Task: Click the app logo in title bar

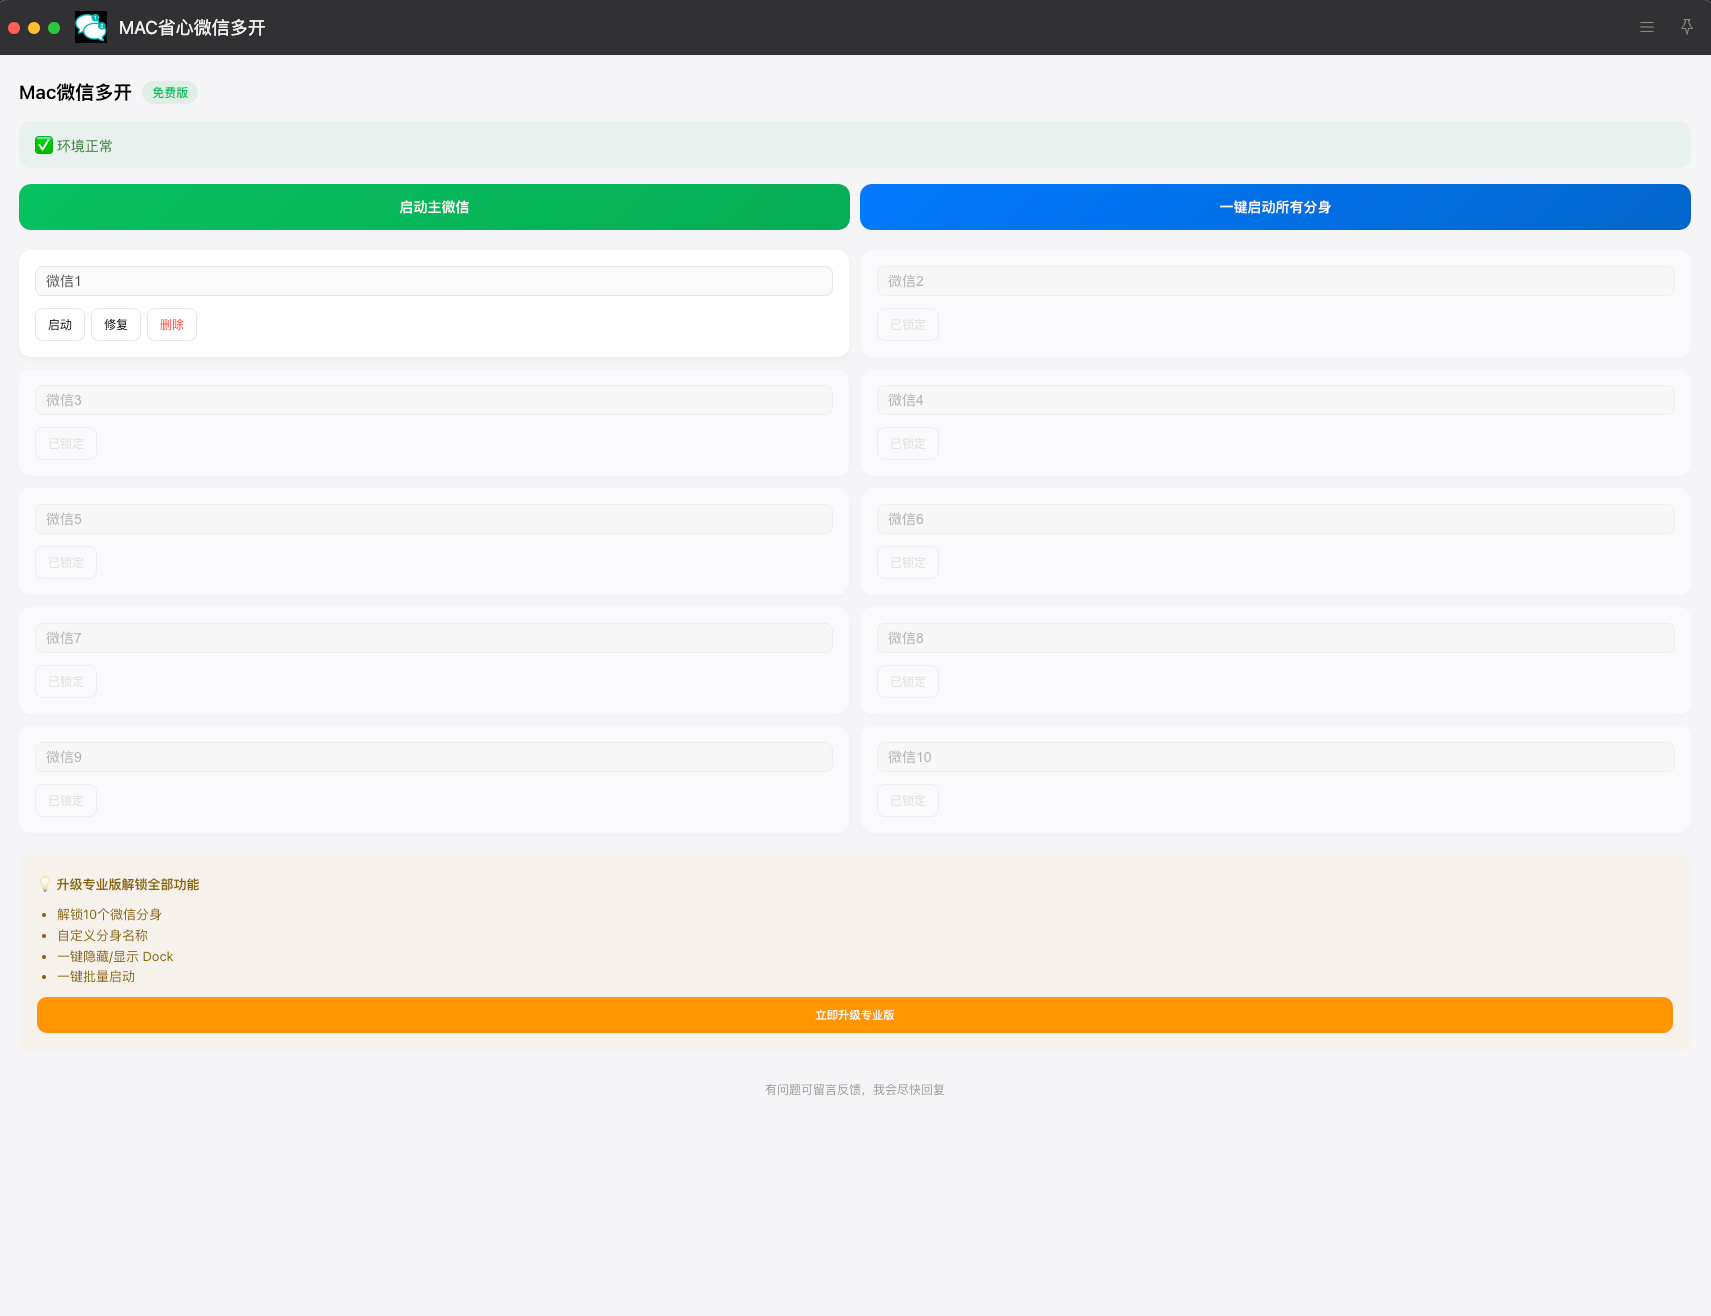Action: (91, 28)
